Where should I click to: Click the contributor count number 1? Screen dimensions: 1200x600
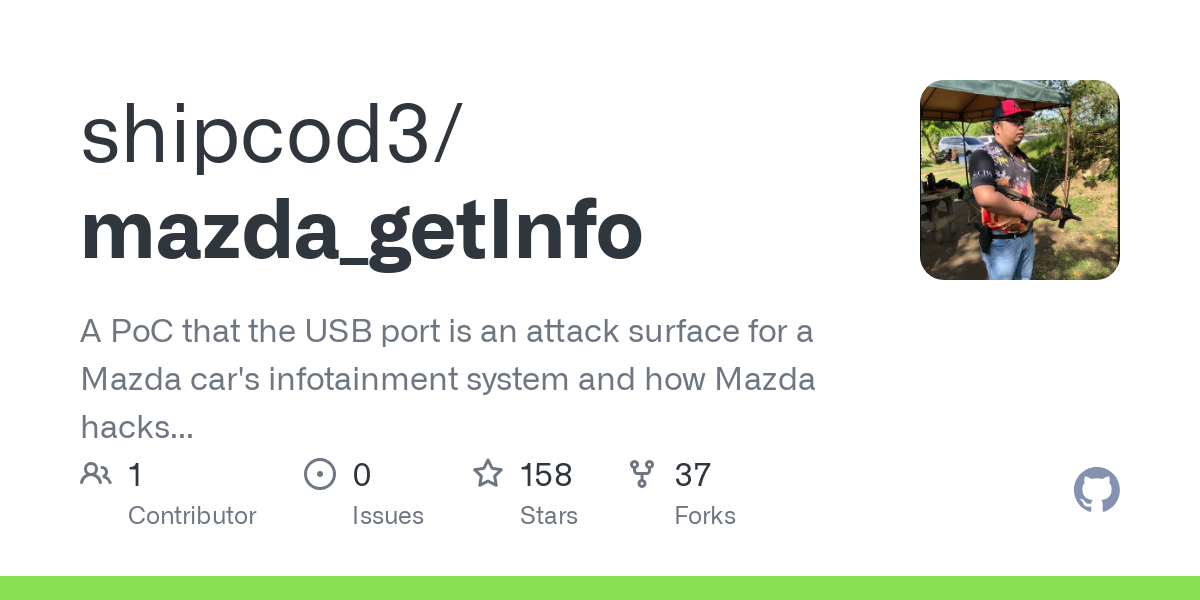[x=135, y=475]
